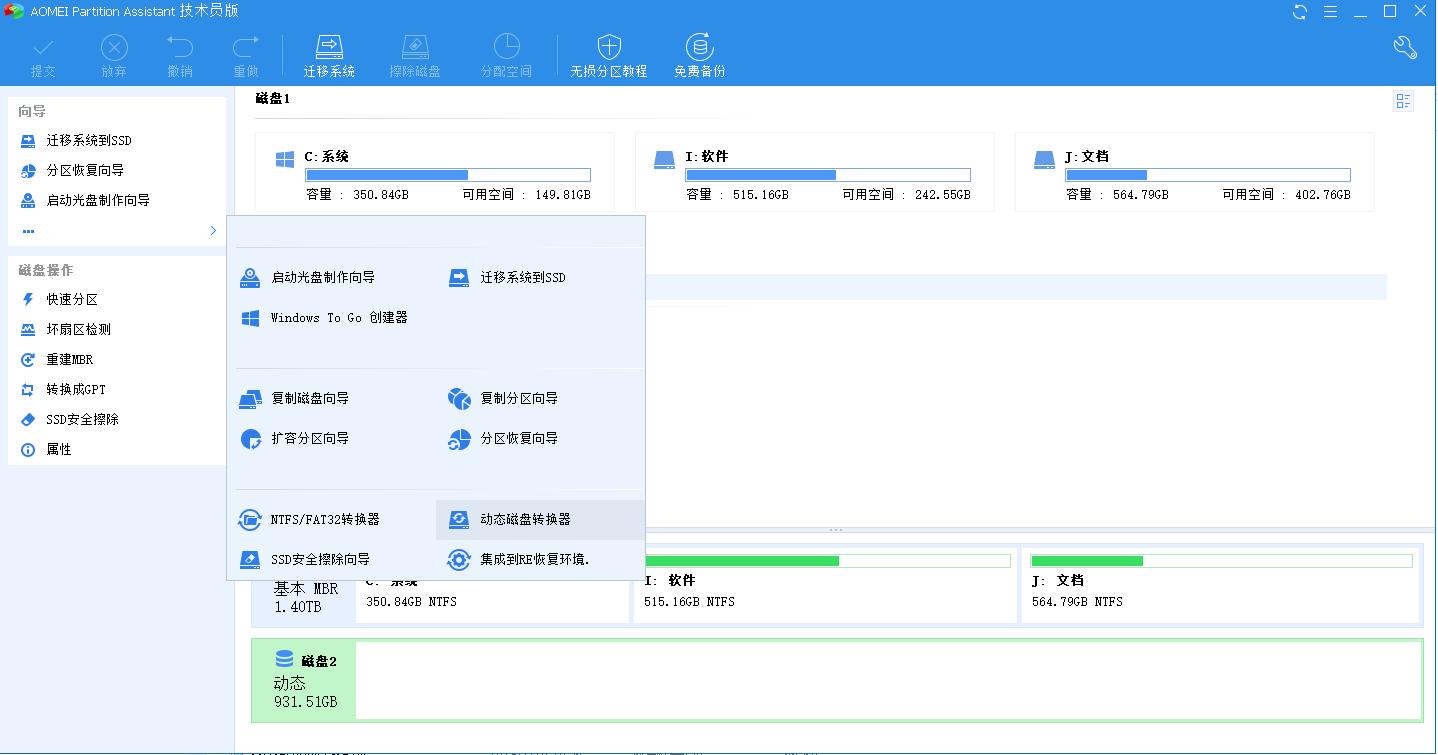Click the refresh icon at top right
This screenshot has height=755, width=1438.
click(1298, 11)
